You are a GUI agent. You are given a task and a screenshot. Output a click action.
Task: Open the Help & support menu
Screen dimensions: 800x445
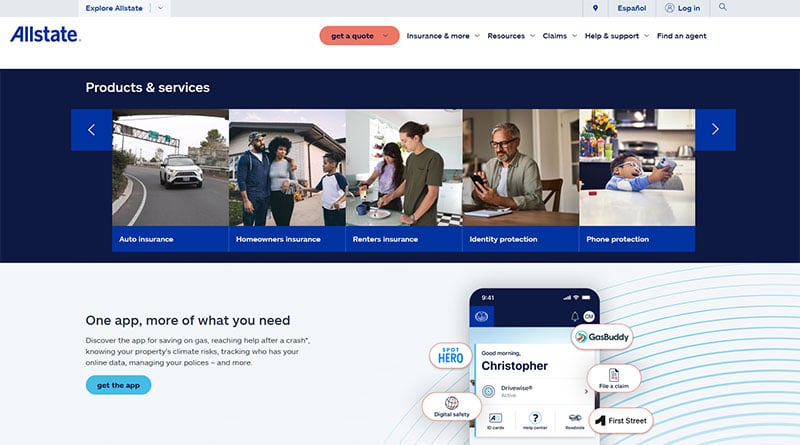[x=616, y=36]
